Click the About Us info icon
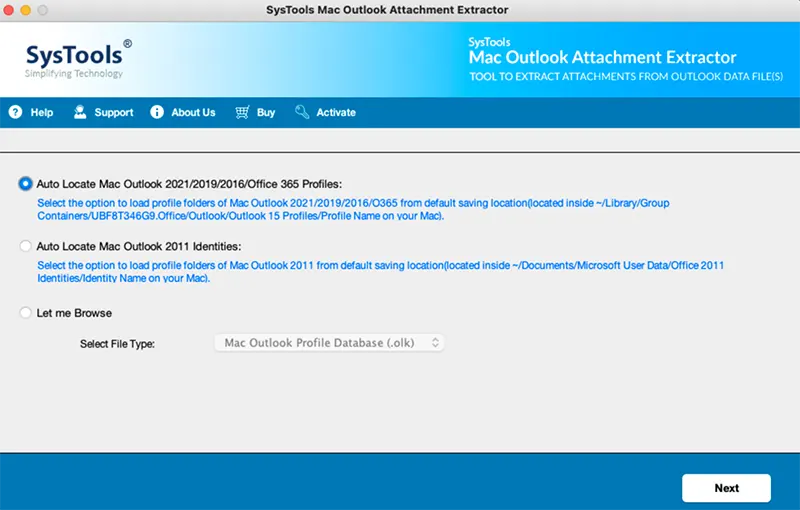The height and width of the screenshot is (510, 800). click(157, 112)
